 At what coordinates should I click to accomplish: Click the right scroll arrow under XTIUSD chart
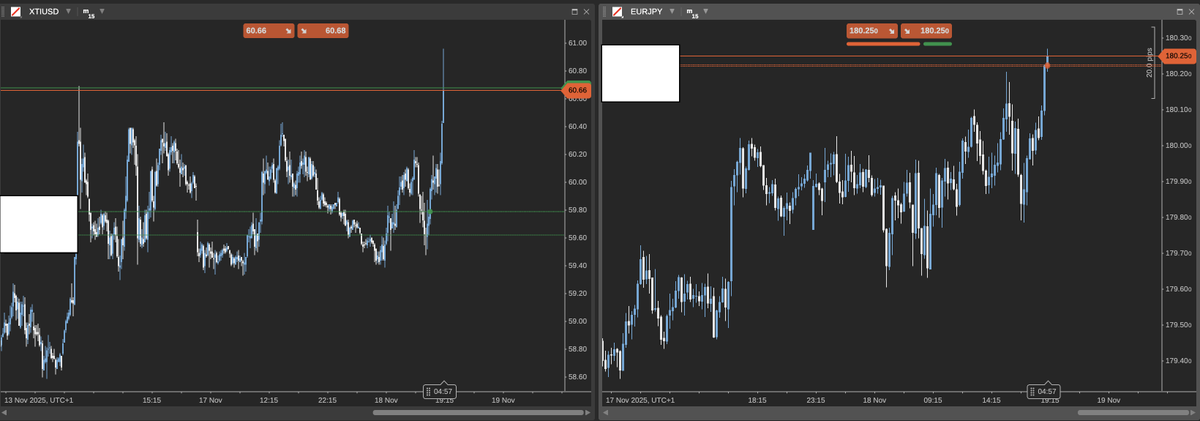click(x=590, y=412)
